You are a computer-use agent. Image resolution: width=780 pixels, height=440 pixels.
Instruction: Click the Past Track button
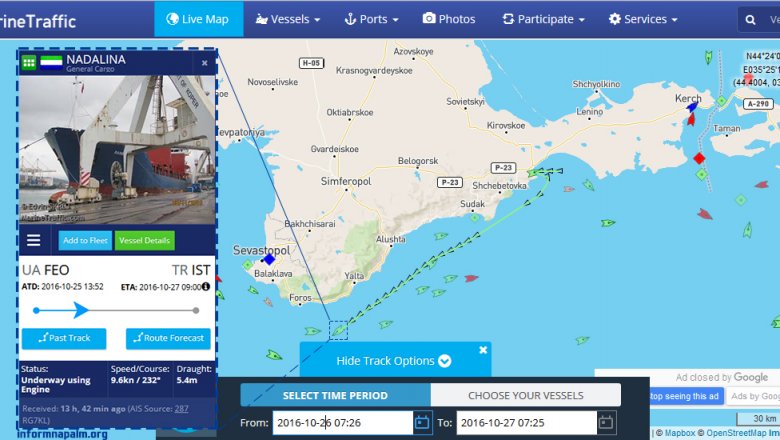(x=64, y=338)
